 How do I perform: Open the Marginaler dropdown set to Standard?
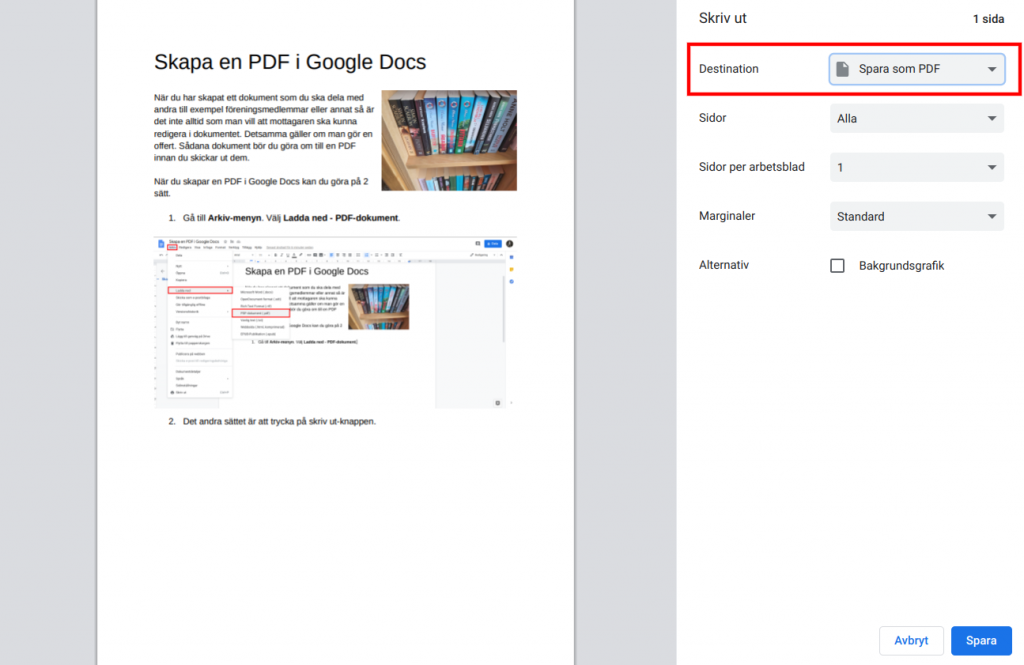pos(916,216)
